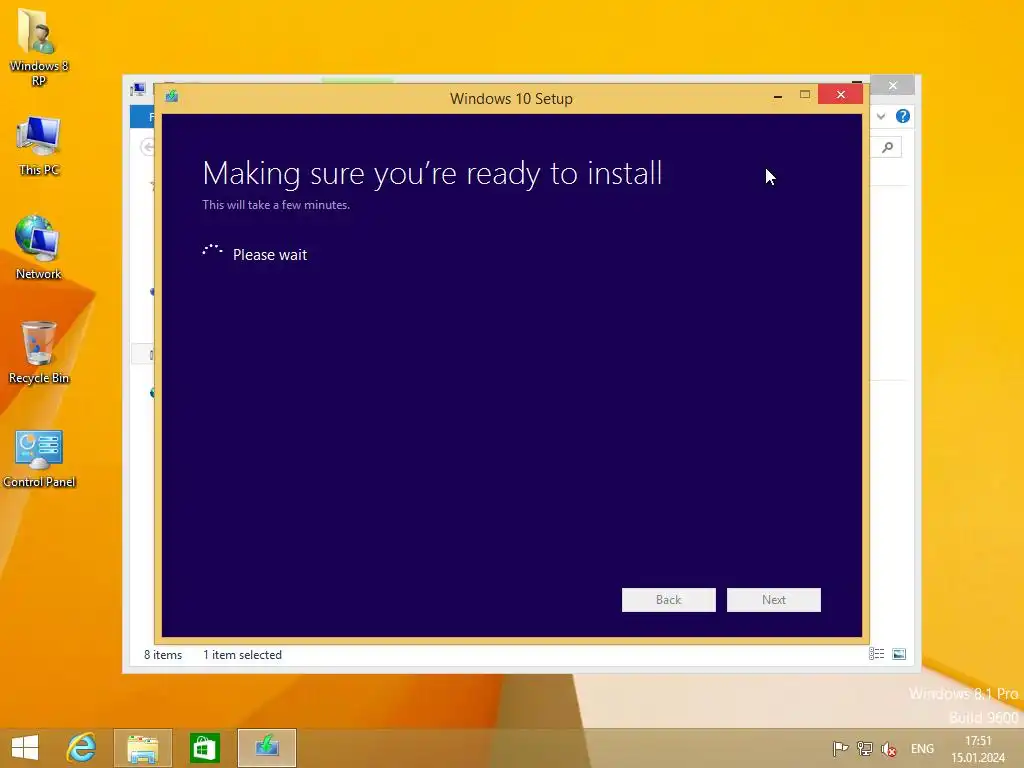Launch Internet Explorer from the taskbar

tap(81, 748)
